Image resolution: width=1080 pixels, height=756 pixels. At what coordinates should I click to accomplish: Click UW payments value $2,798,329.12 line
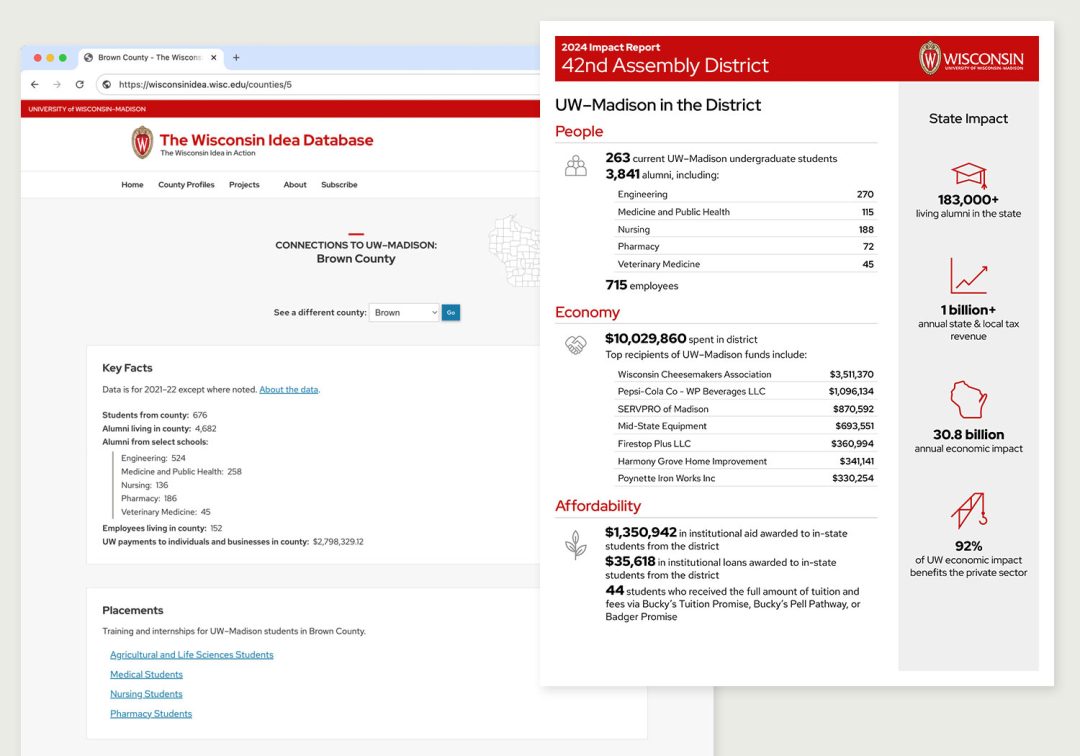[x=233, y=542]
